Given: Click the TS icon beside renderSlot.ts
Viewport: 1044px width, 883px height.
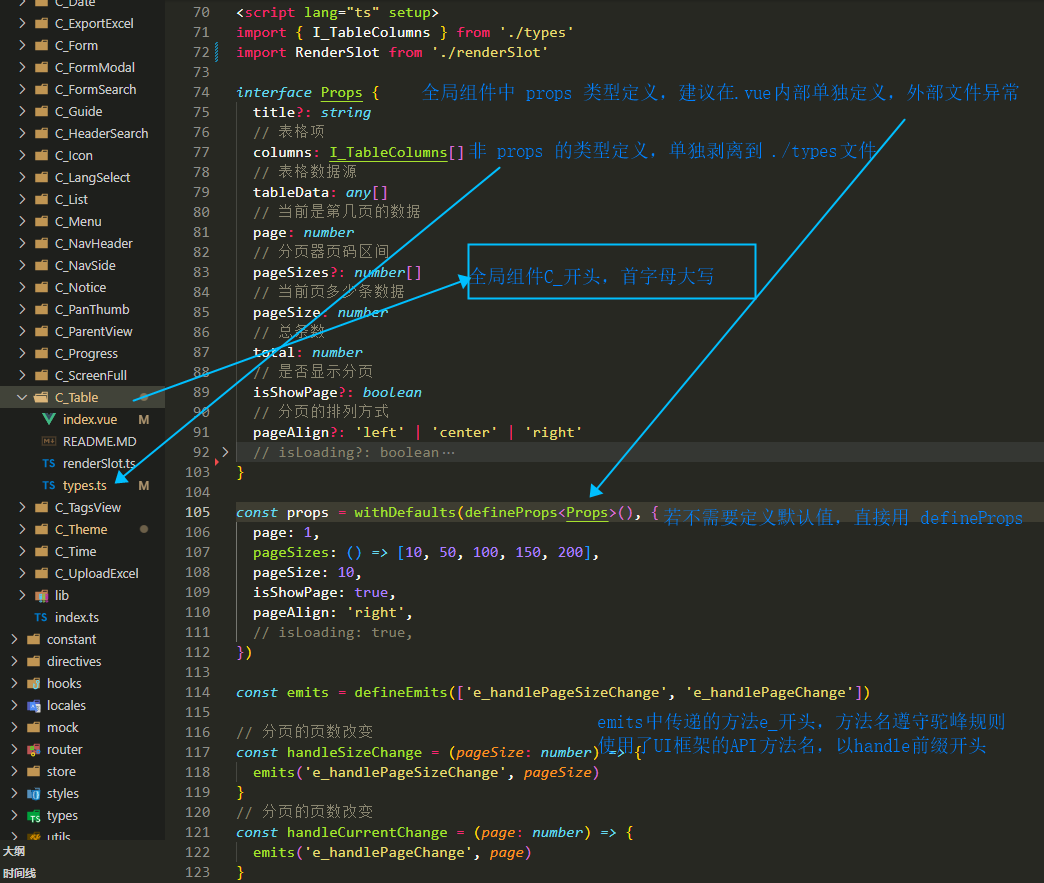Looking at the screenshot, I should pos(49,463).
